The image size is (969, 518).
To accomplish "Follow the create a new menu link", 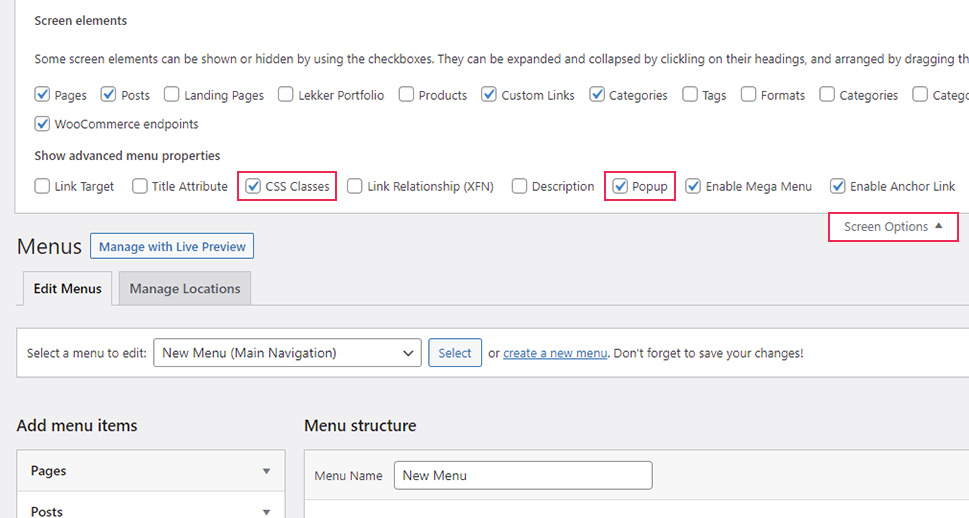I will pos(555,353).
